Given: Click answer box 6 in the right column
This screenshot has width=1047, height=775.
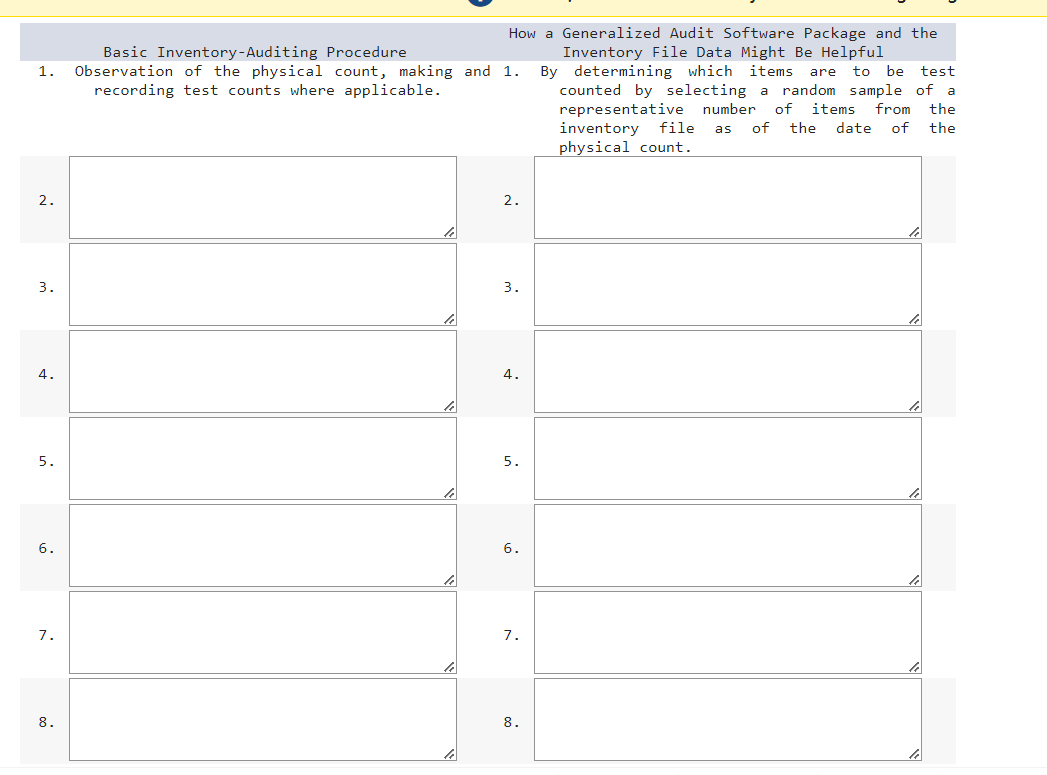Looking at the screenshot, I should [727, 543].
